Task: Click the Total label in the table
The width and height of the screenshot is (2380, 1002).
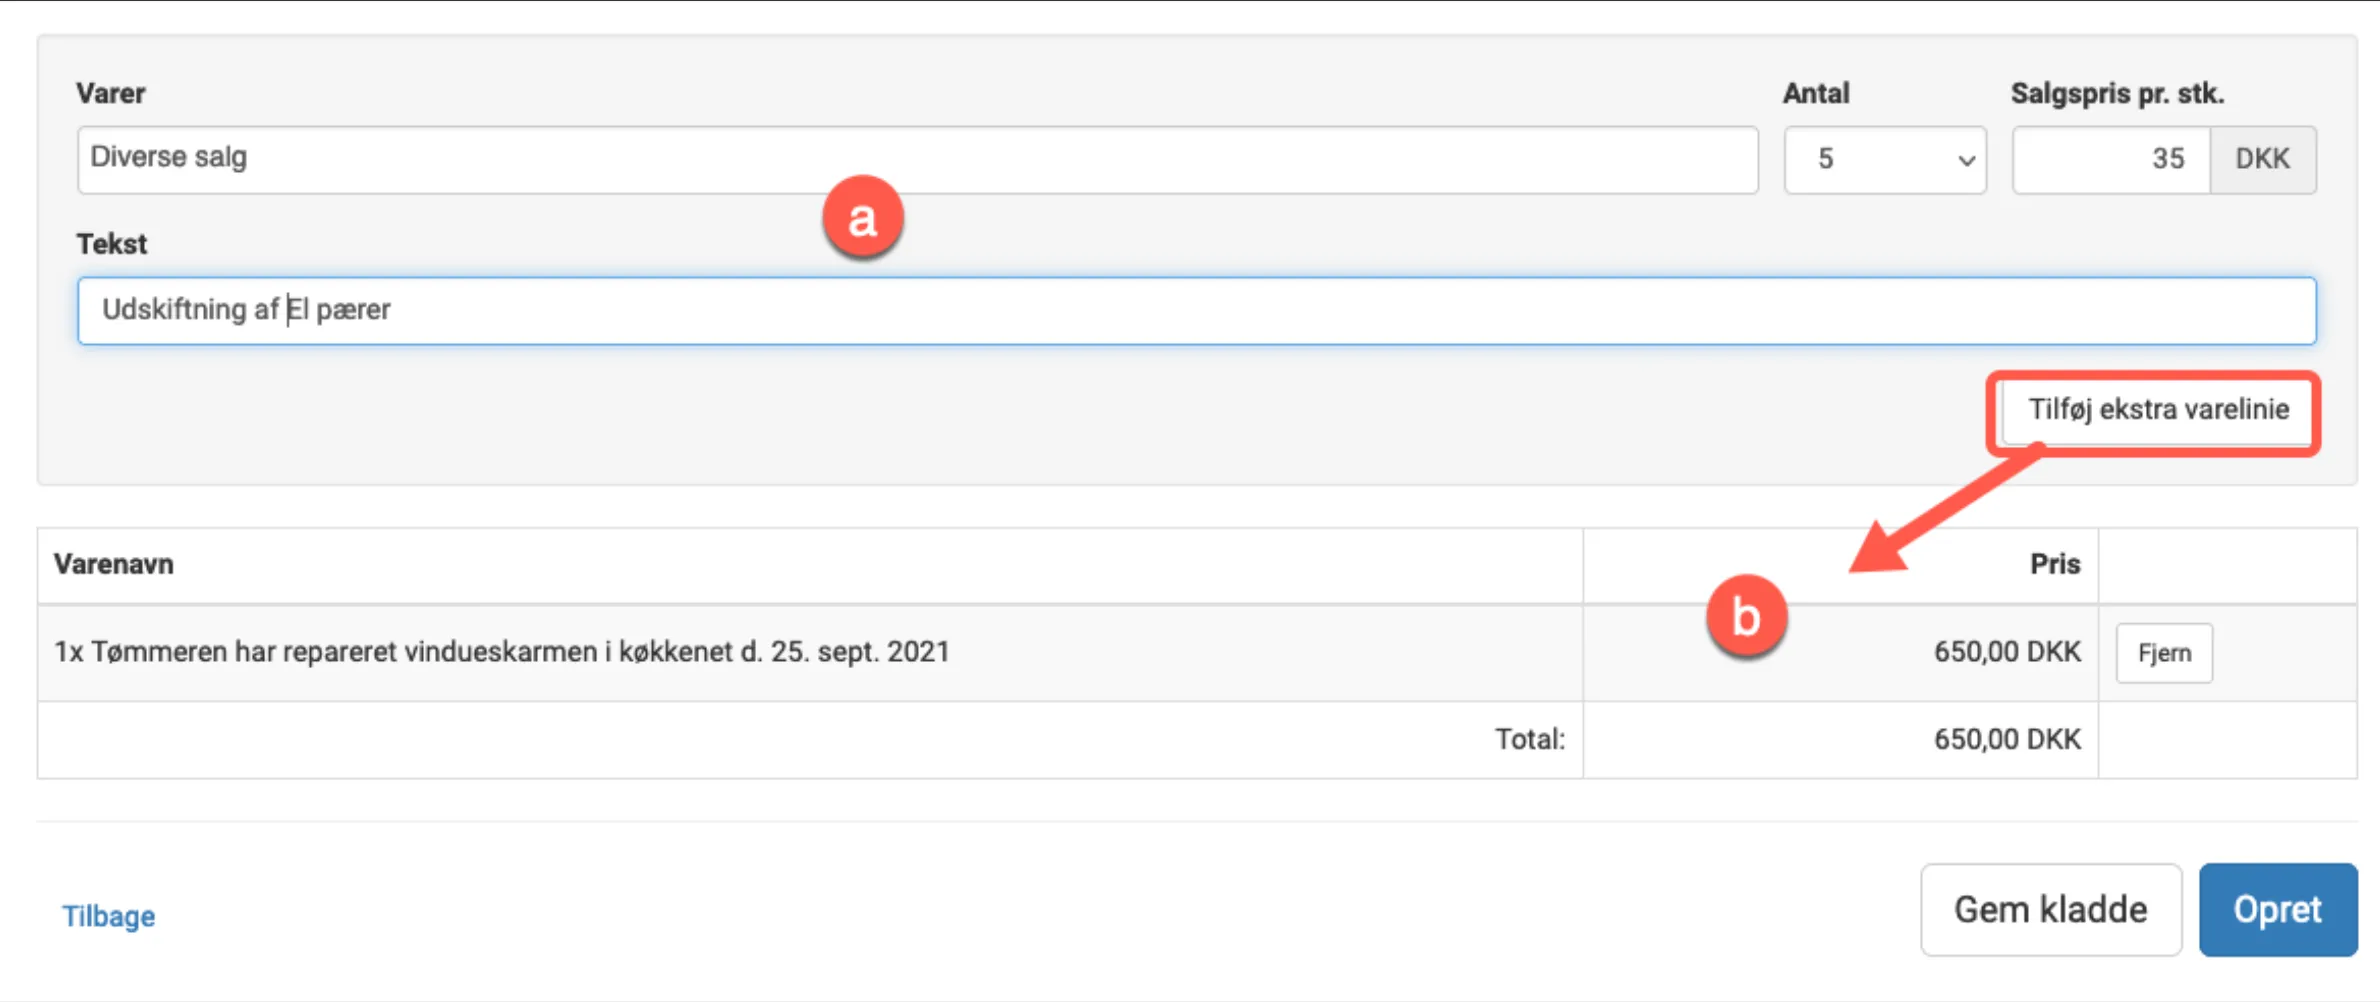Action: pos(1529,740)
